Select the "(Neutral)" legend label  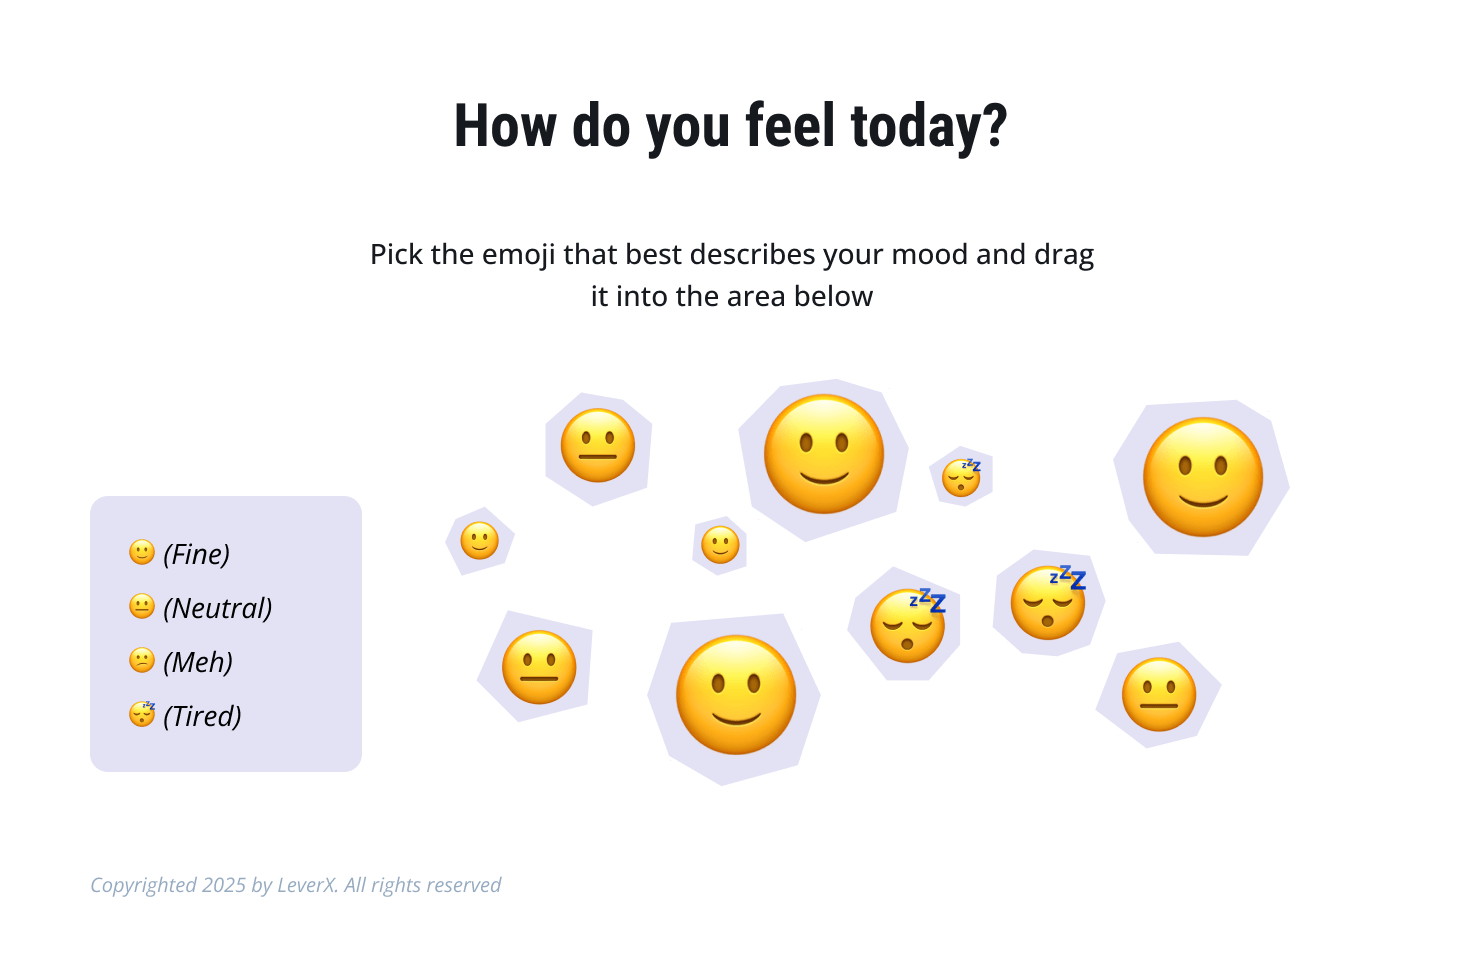pos(218,608)
